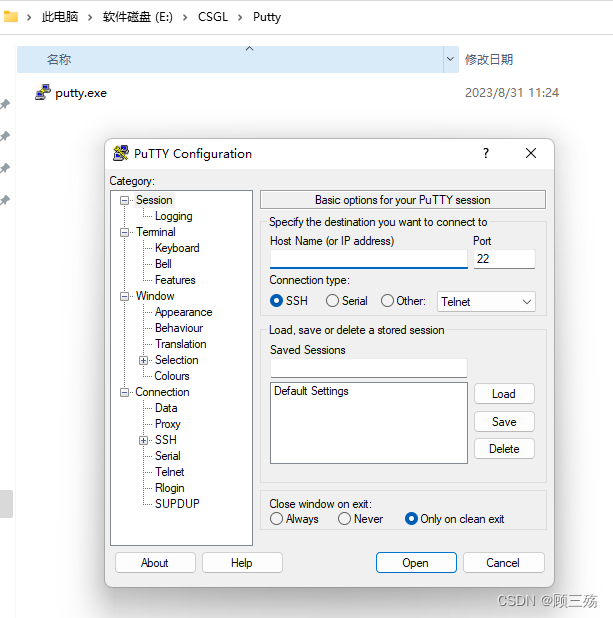Click the Cancel button
Screen dimensions: 613x618
503,562
